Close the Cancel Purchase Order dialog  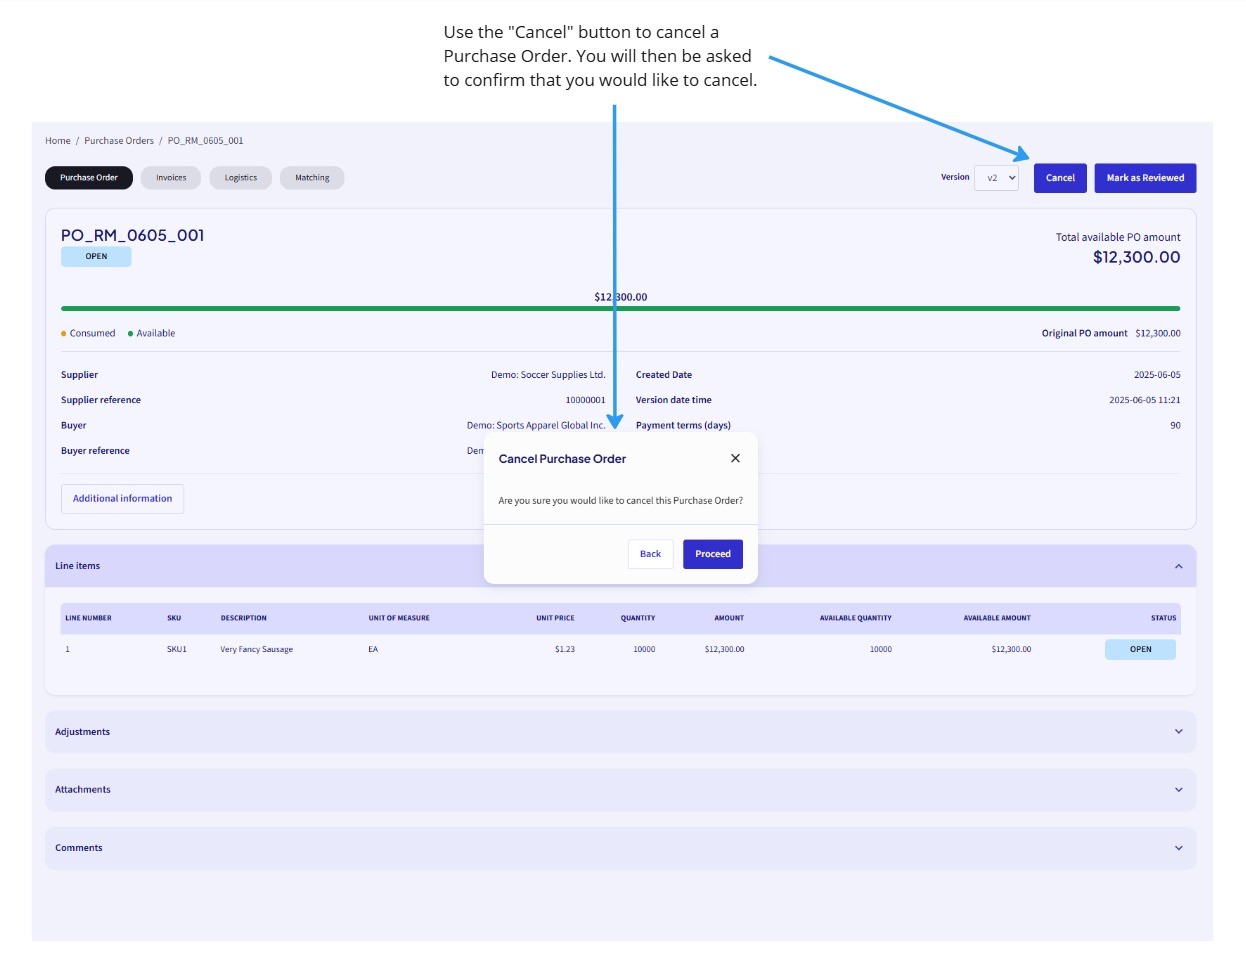click(735, 457)
